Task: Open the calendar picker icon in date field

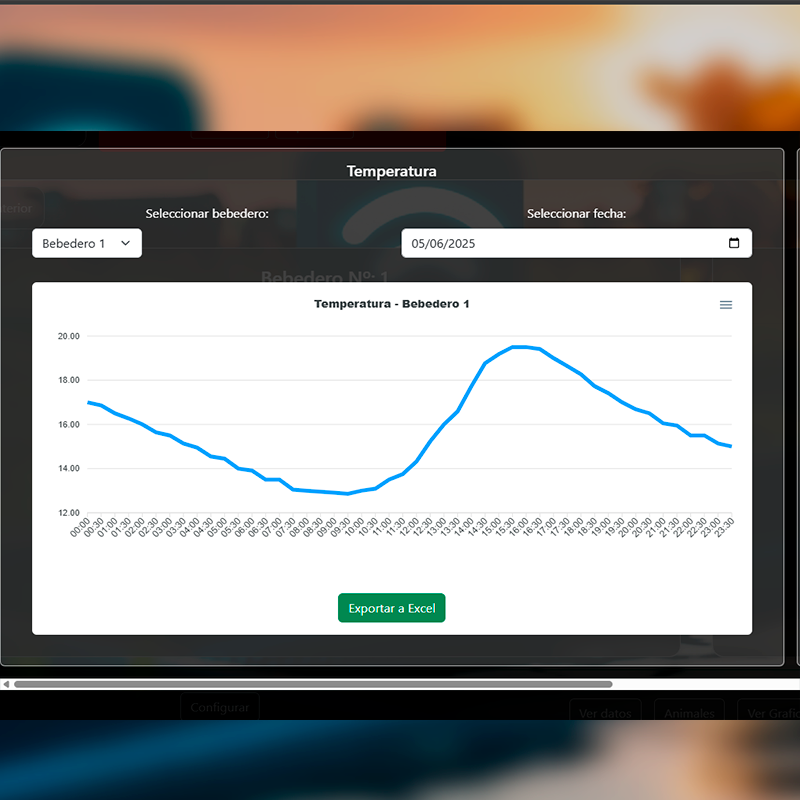Action: coord(734,243)
